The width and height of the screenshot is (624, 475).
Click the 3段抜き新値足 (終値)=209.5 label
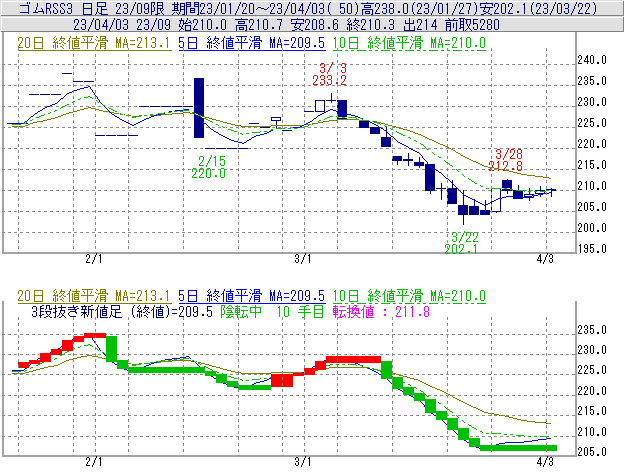[122, 311]
